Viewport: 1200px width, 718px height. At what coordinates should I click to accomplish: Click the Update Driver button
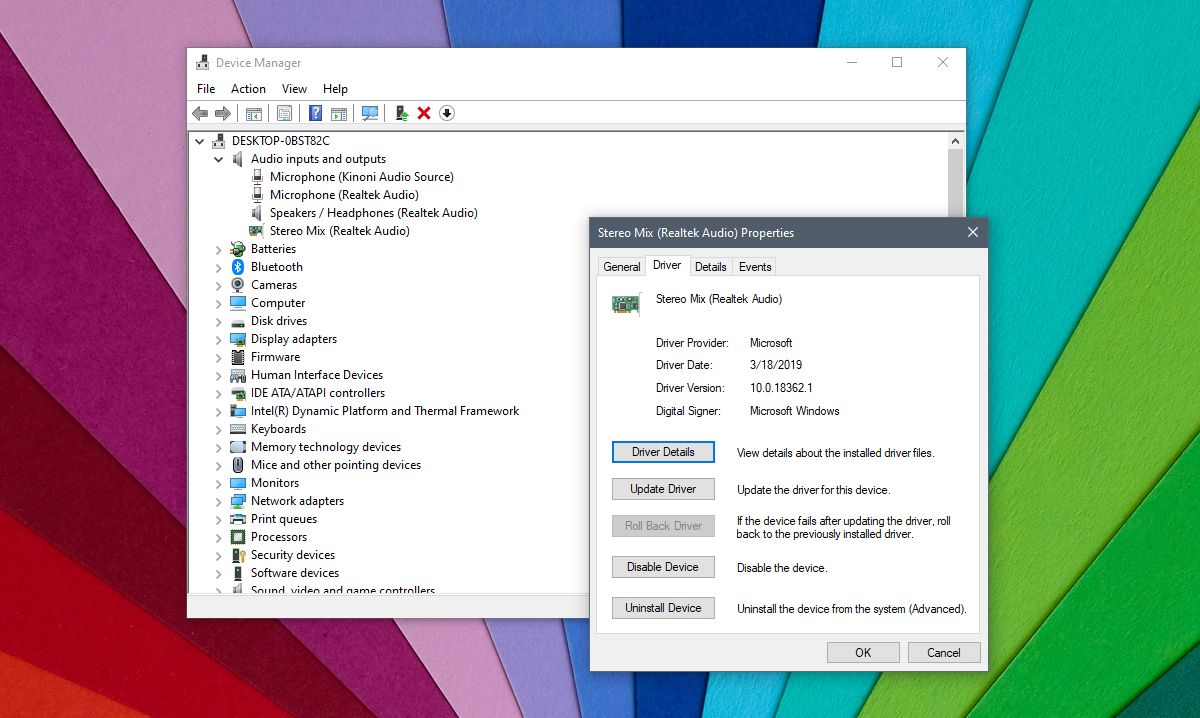click(x=663, y=489)
